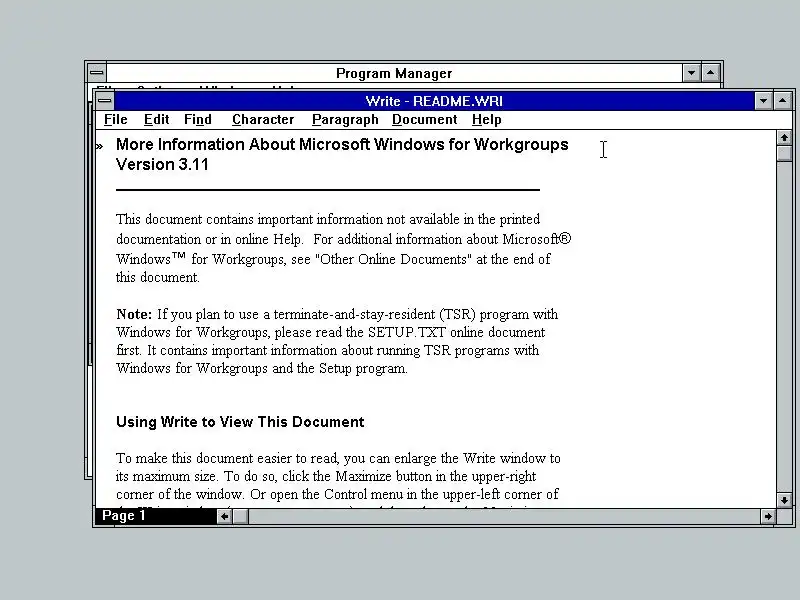Click the bold 'Note:' word
The width and height of the screenshot is (800, 600).
pos(134,314)
